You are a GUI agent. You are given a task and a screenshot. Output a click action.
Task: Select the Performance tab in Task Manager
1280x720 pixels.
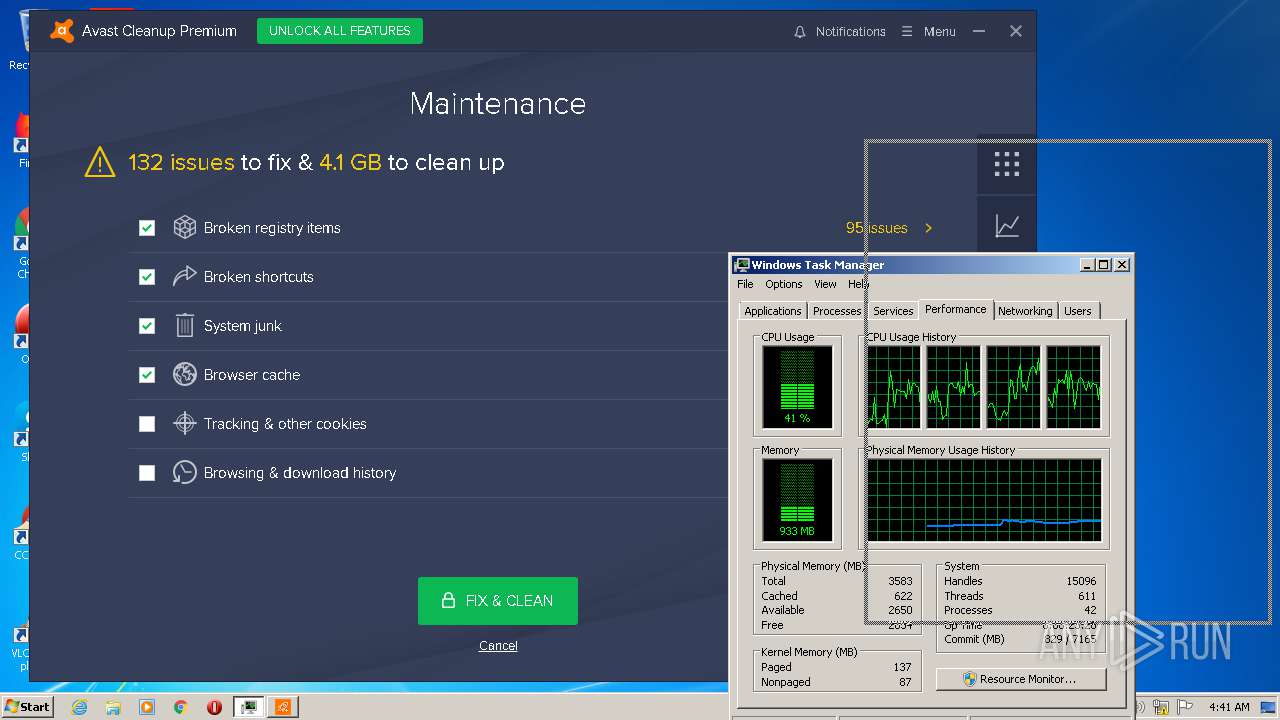pyautogui.click(x=955, y=309)
